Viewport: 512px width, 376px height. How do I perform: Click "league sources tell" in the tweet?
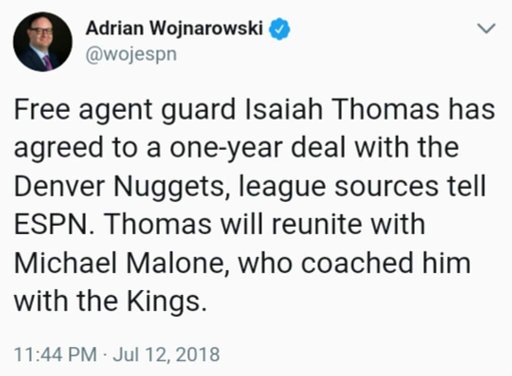pyautogui.click(x=362, y=186)
